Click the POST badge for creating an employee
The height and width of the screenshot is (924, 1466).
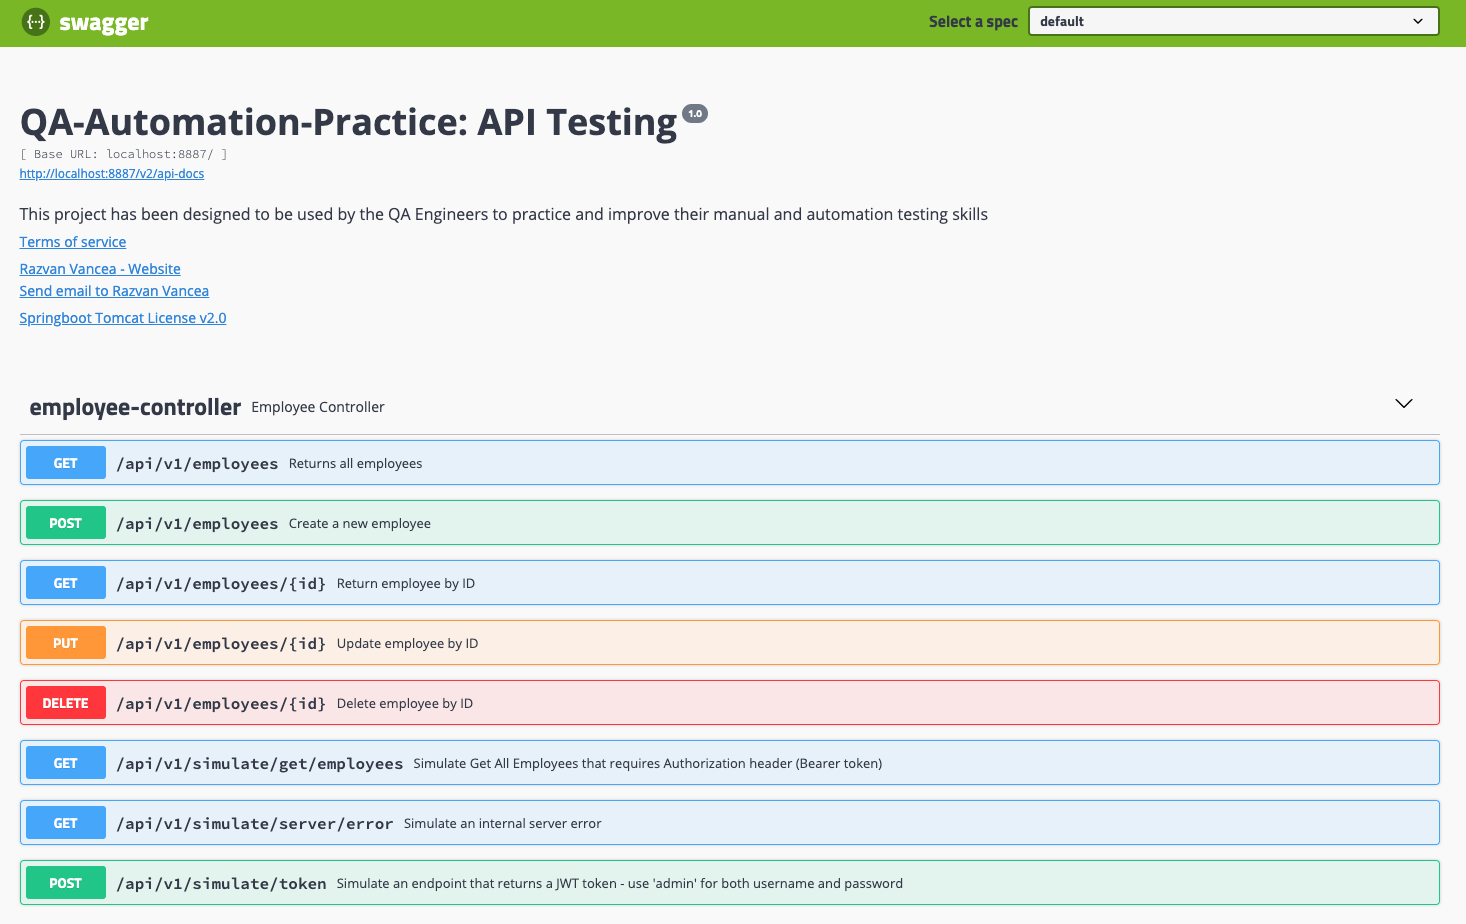coord(65,522)
